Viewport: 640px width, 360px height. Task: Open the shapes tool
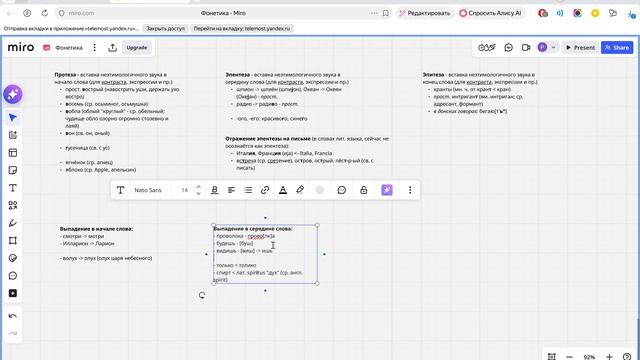click(x=13, y=205)
